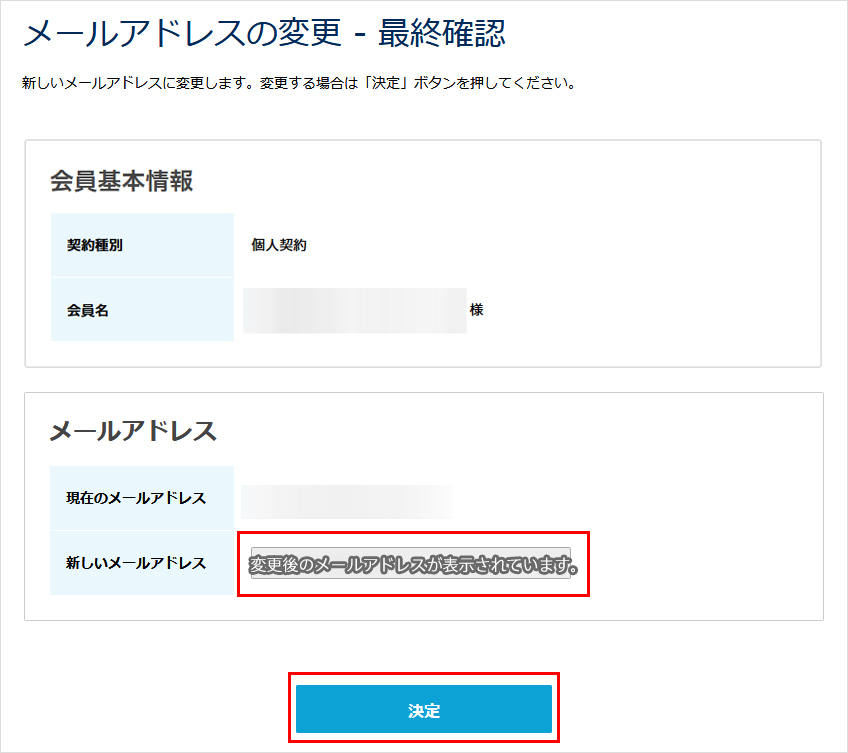Click the sentence 新しいメールアドレスに変更します
848x753 pixels.
pyautogui.click(x=136, y=83)
